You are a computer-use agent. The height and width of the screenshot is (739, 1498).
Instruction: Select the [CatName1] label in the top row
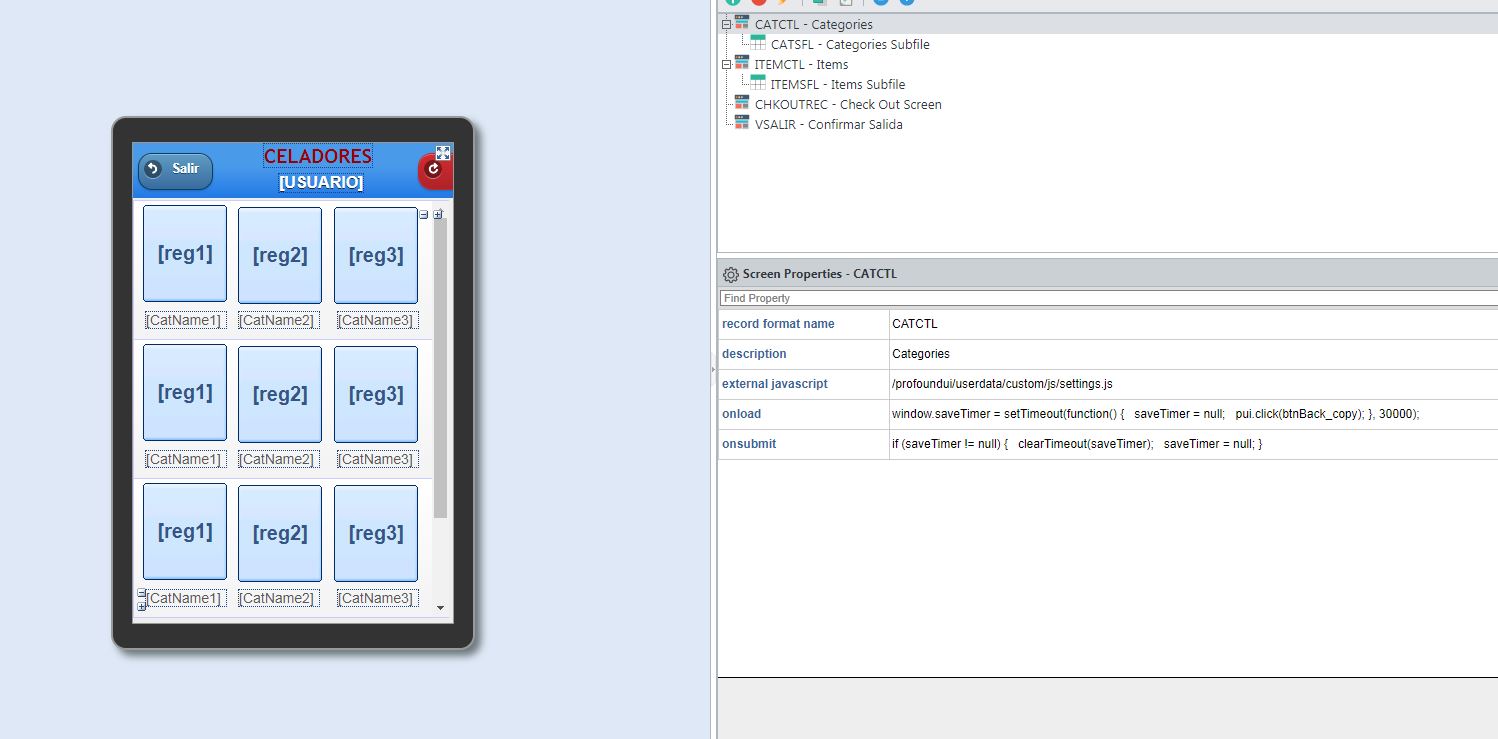[185, 320]
